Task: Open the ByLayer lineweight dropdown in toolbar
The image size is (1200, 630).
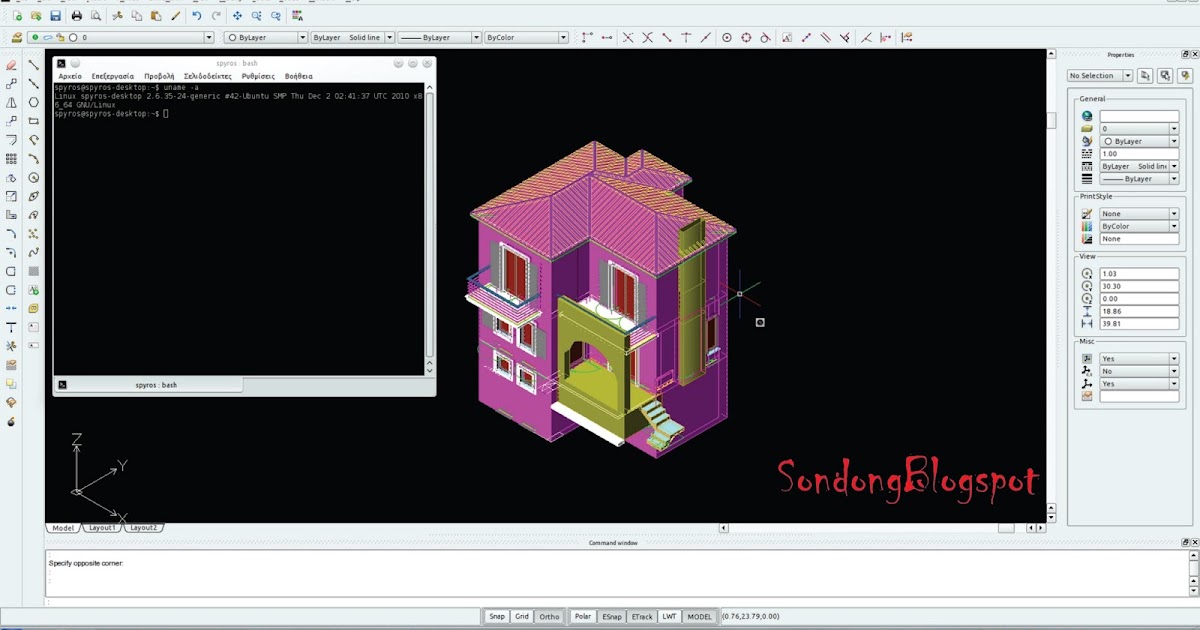Action: 439,38
